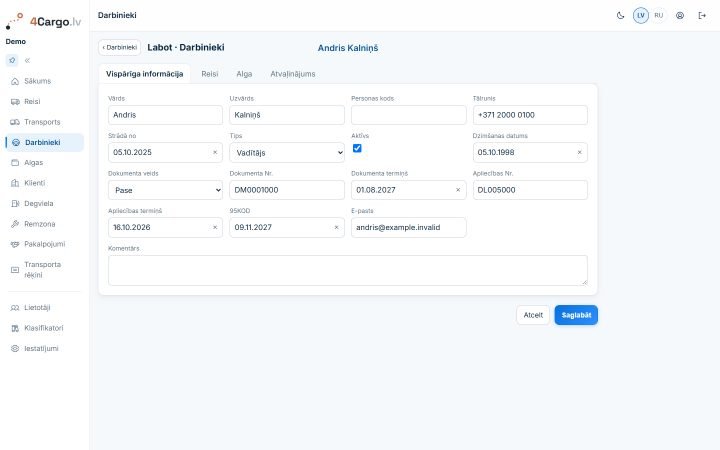This screenshot has width=720, height=450.
Task: Open the user profile icon
Action: [x=680, y=16]
